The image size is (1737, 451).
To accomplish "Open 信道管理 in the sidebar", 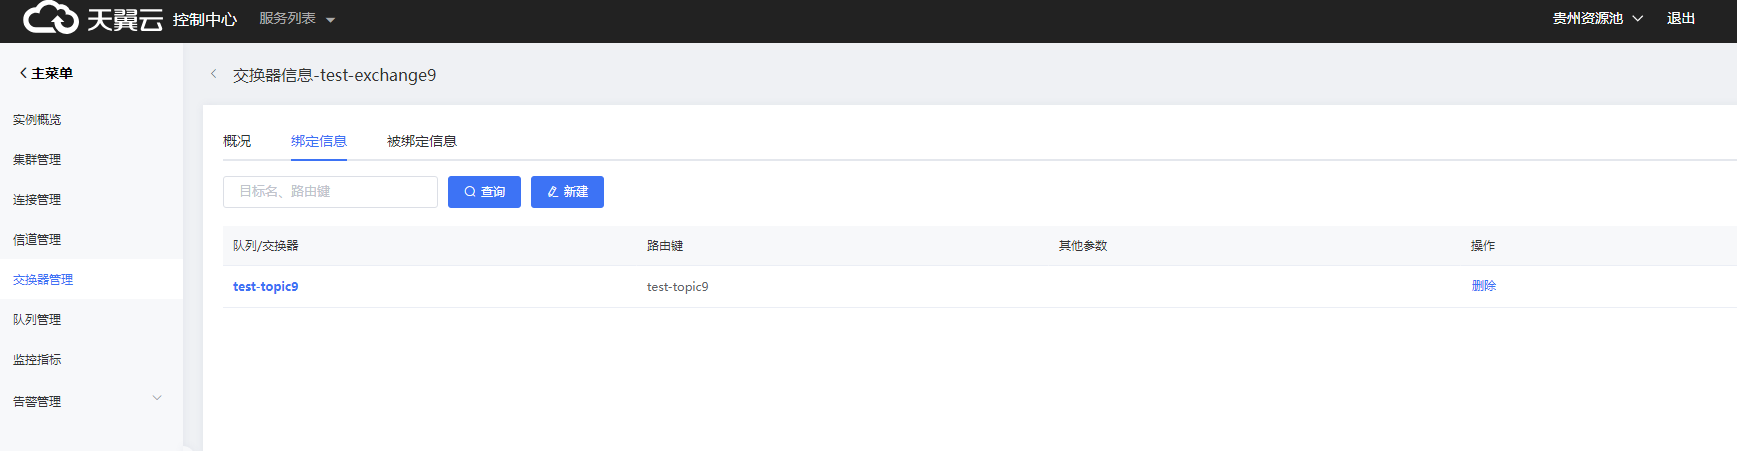I will tap(37, 240).
